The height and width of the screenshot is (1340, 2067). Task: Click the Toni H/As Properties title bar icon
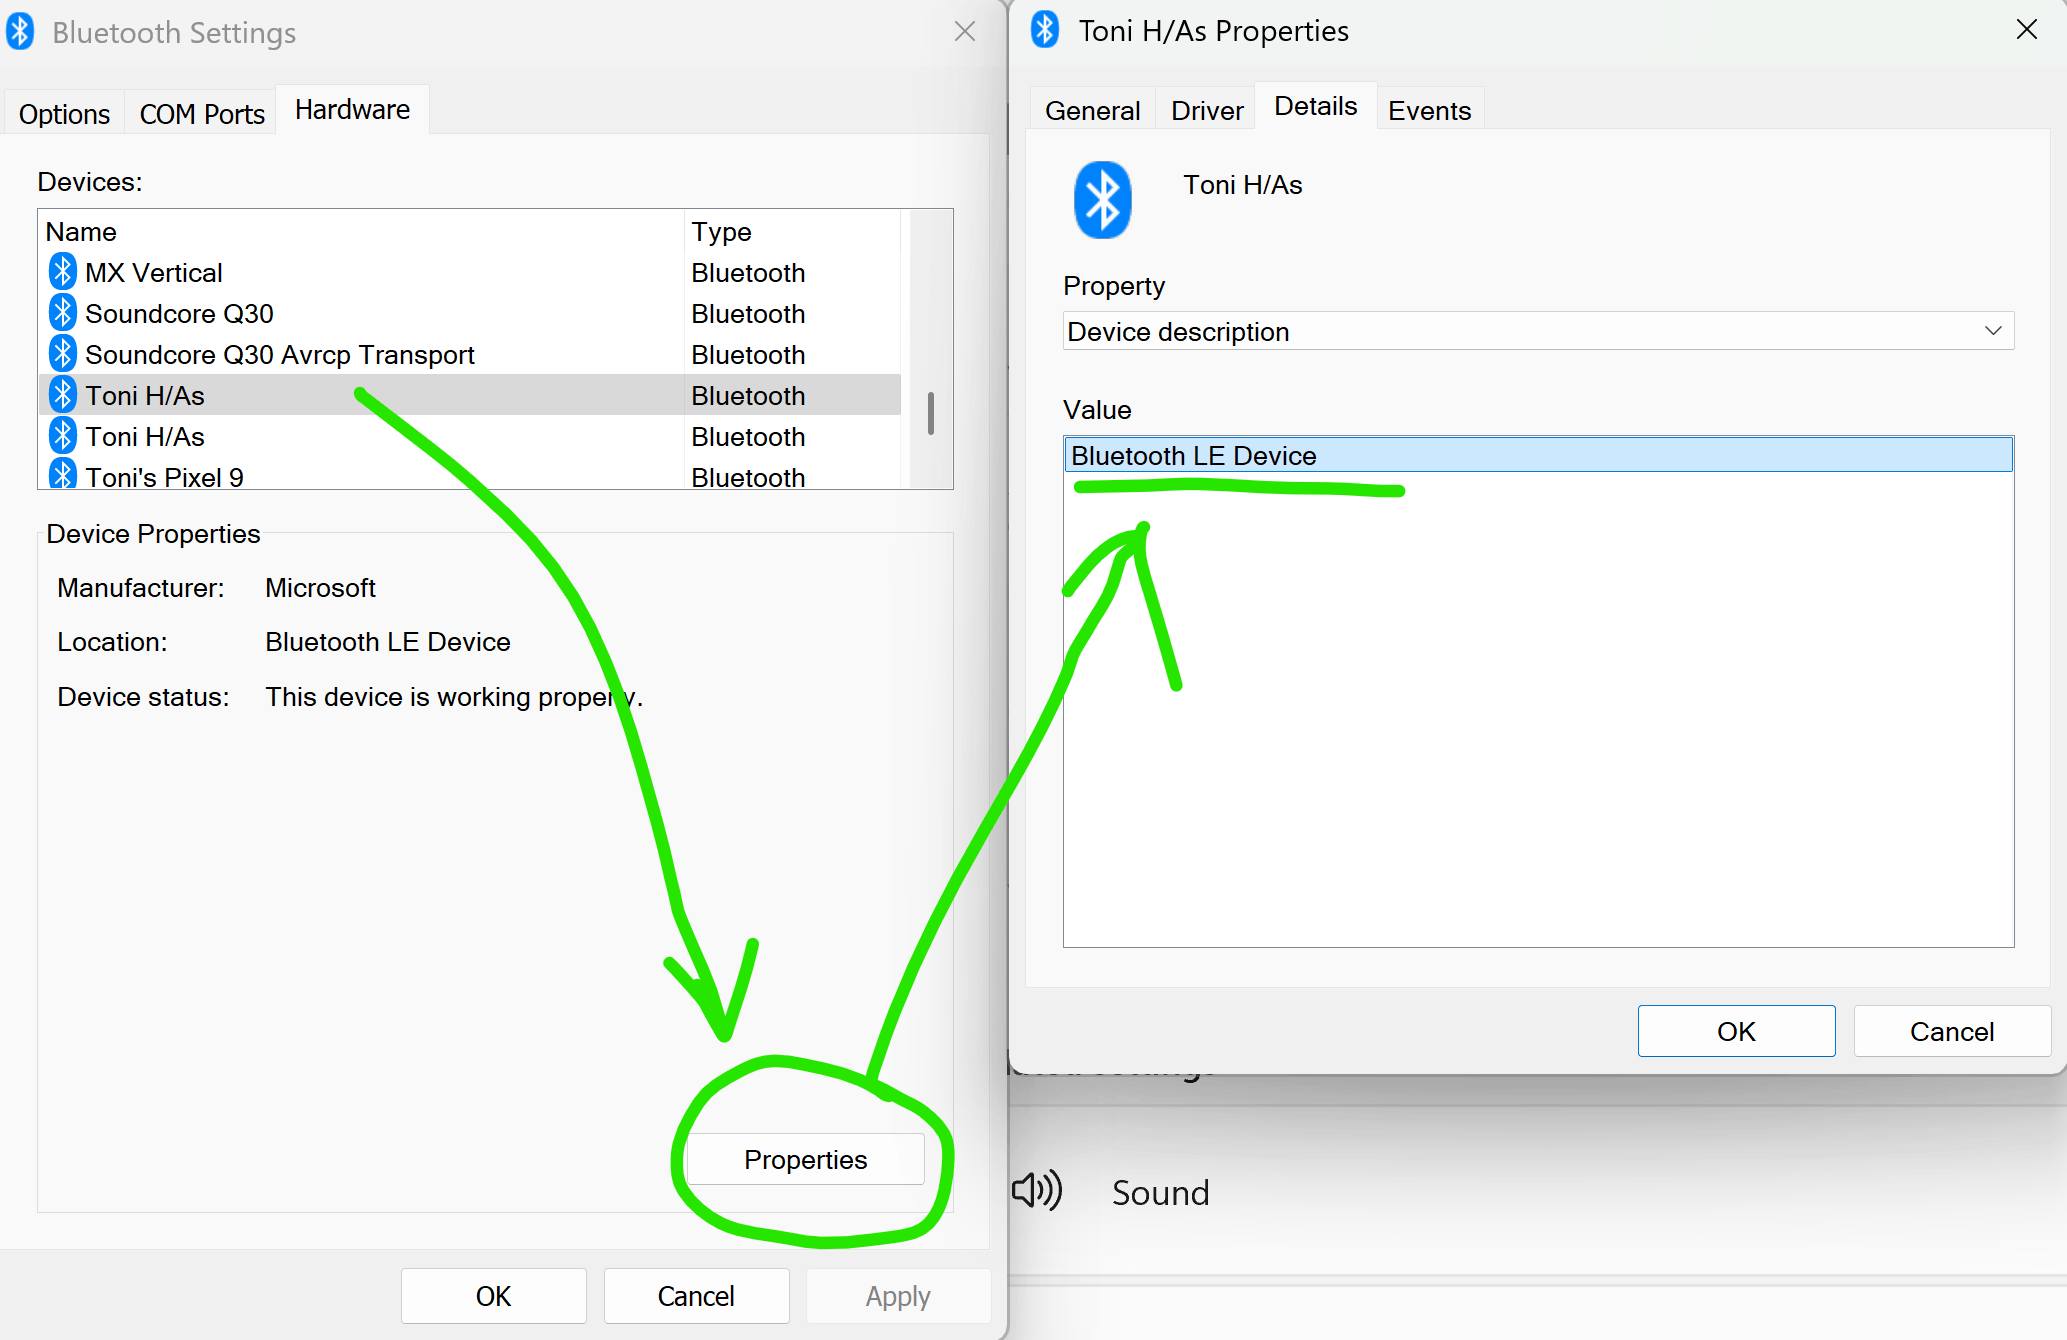[x=1045, y=30]
